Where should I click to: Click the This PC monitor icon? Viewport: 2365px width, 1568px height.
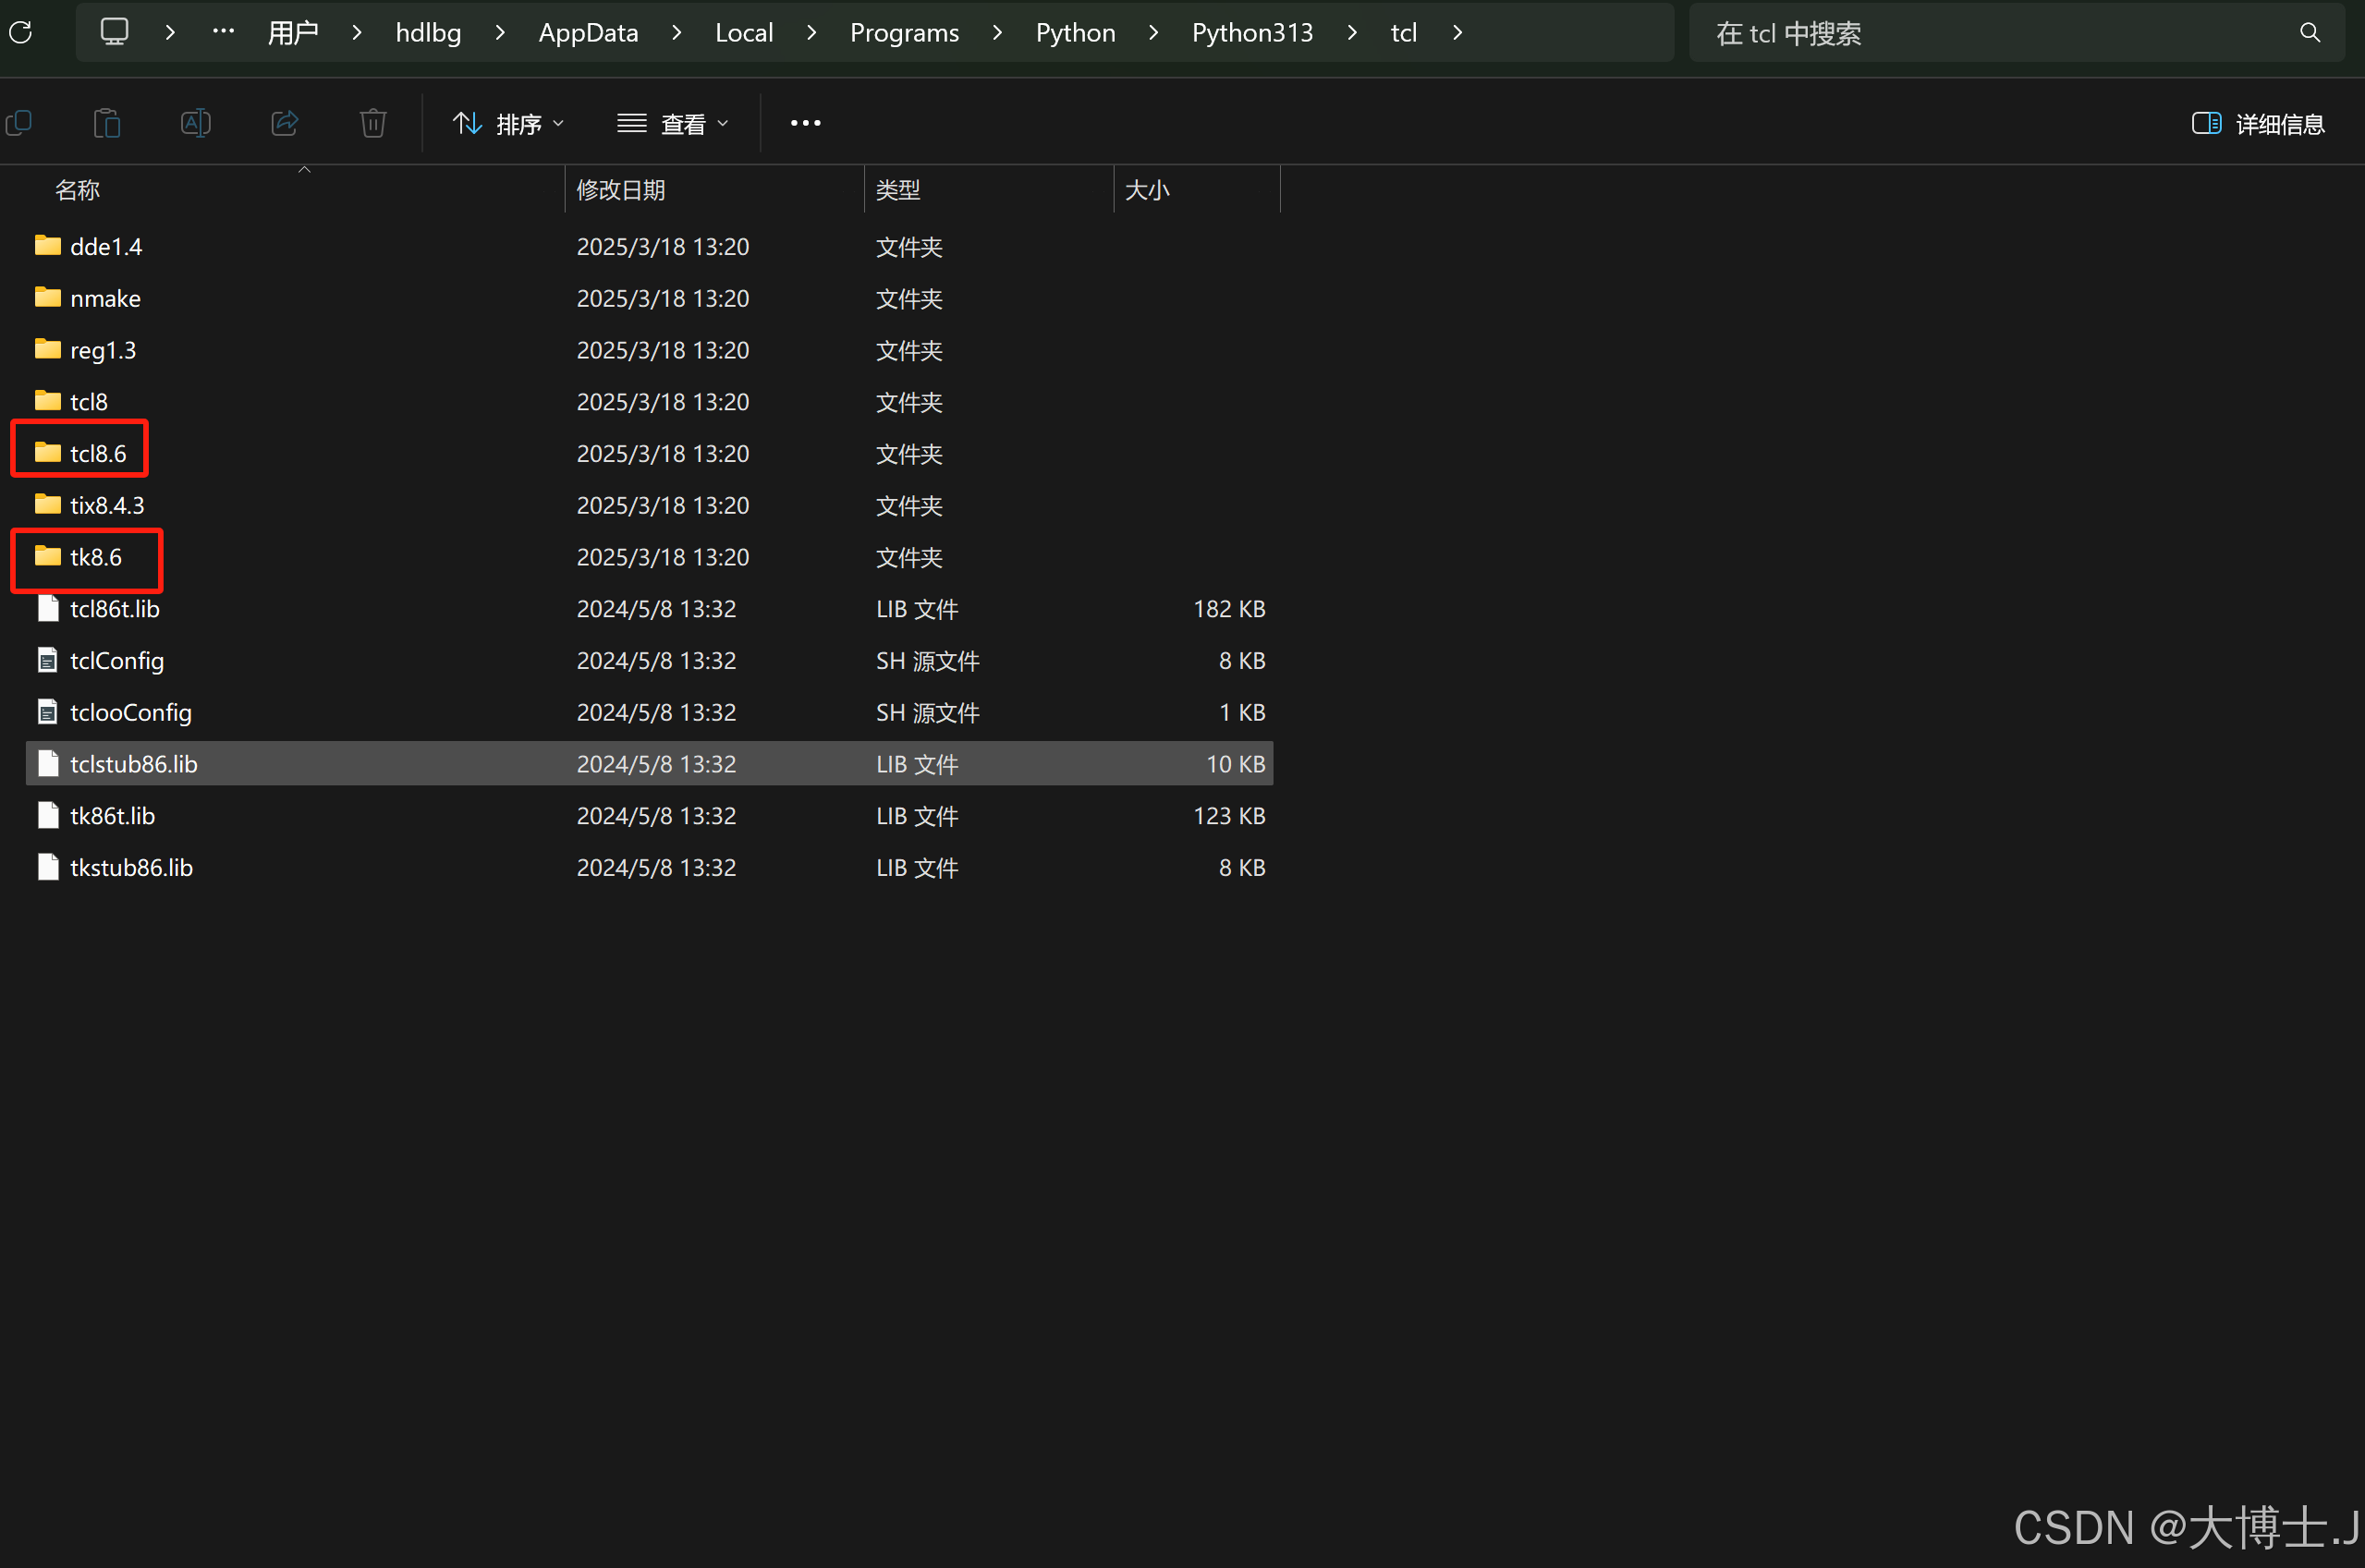point(115,32)
